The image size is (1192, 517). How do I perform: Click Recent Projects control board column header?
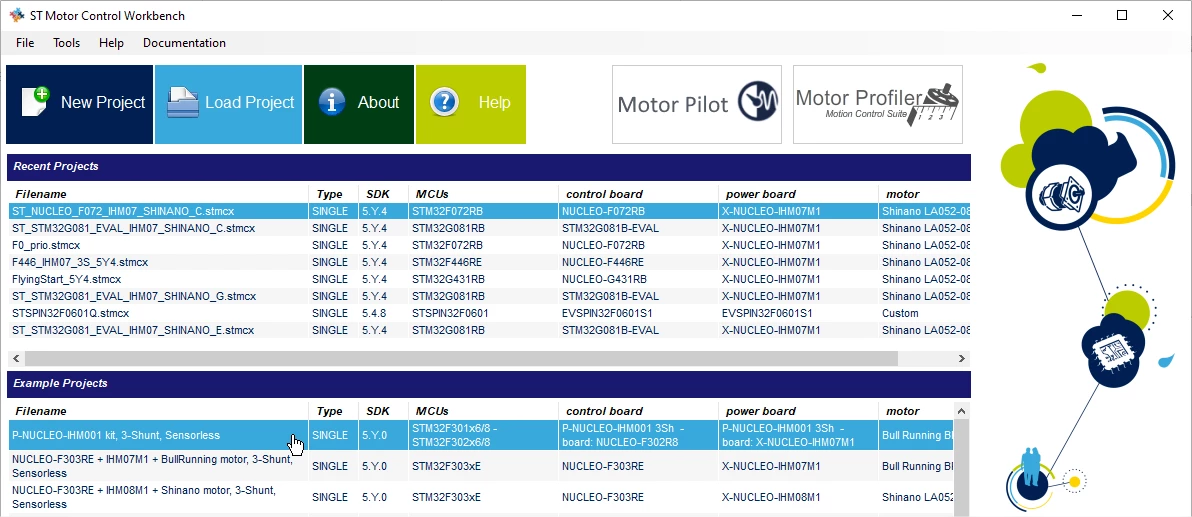638,194
